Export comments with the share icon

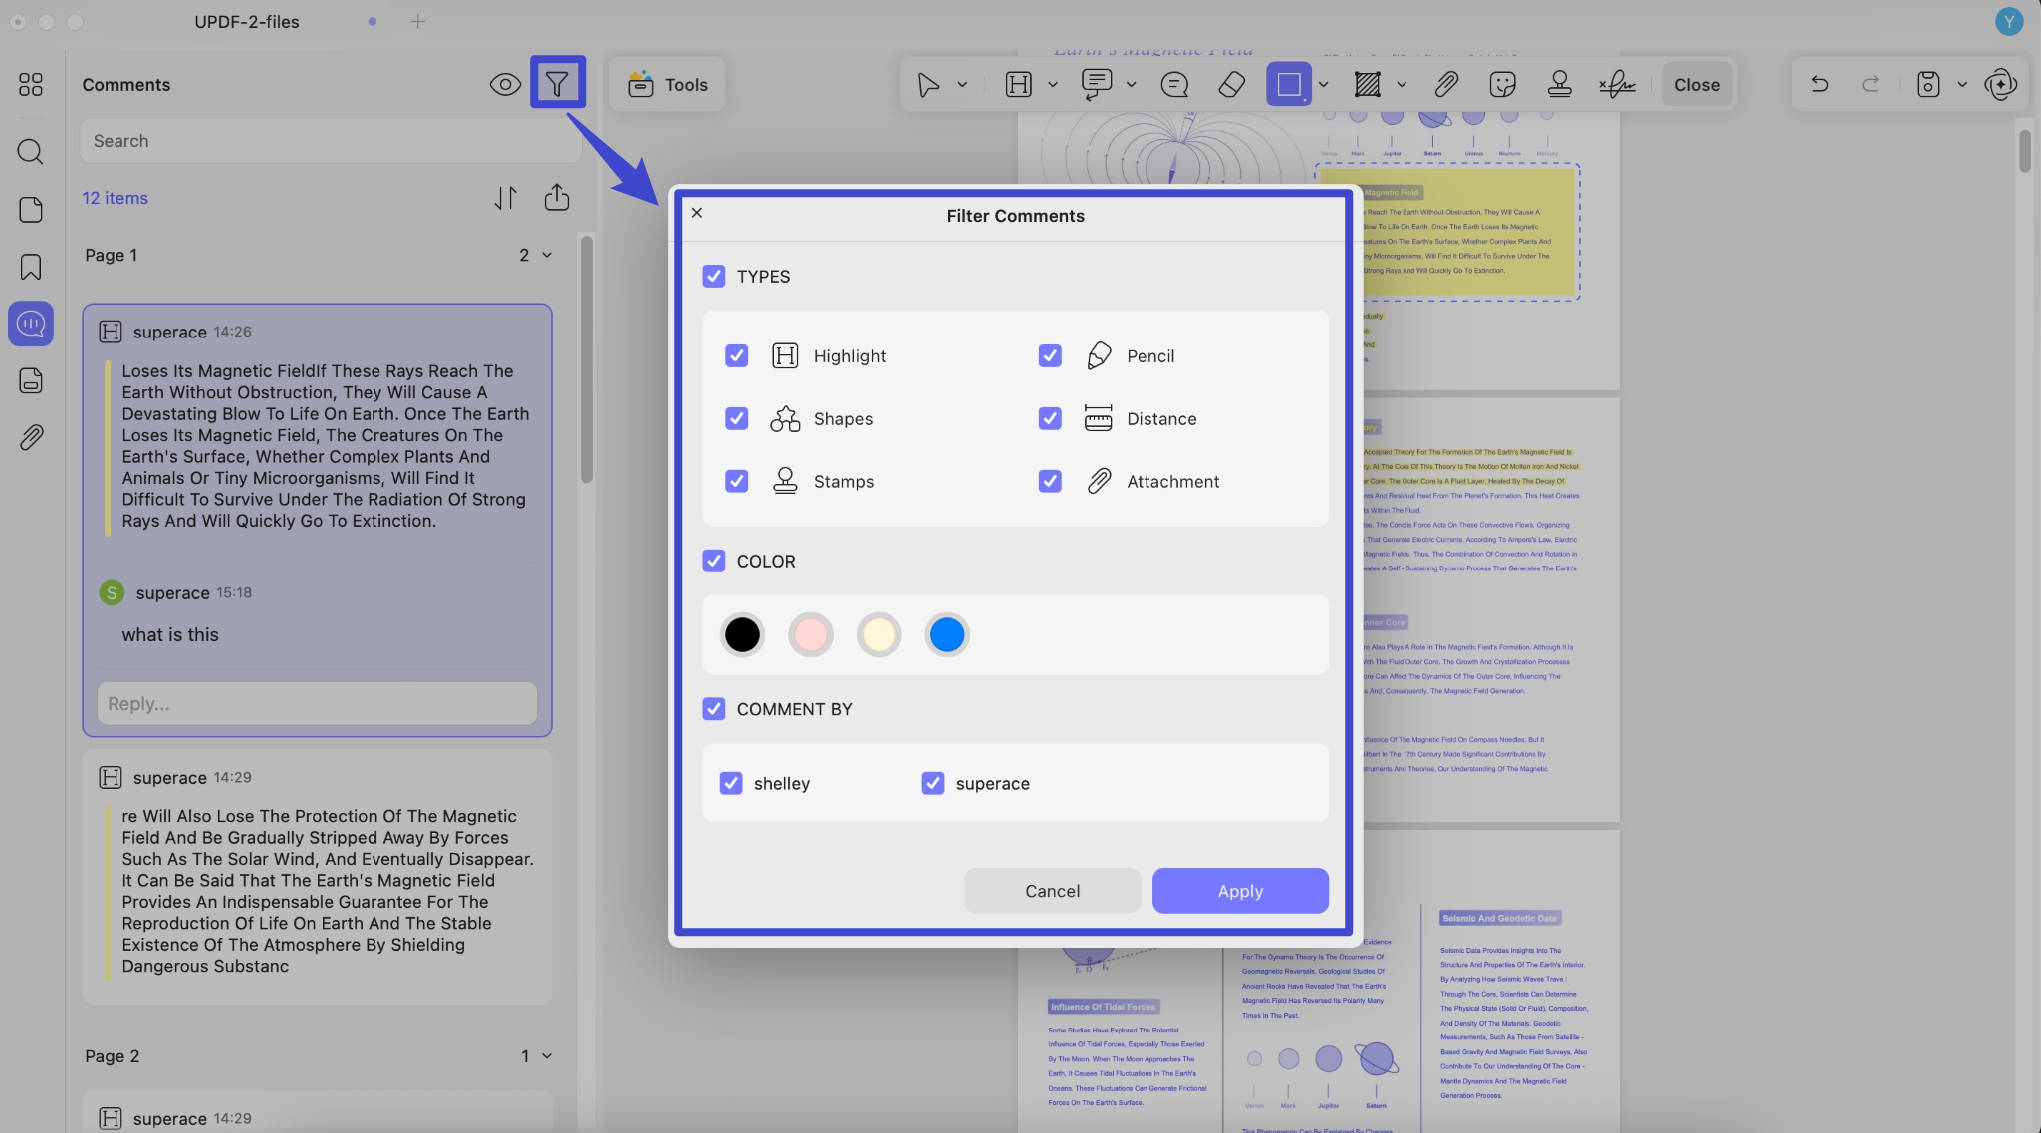point(557,197)
